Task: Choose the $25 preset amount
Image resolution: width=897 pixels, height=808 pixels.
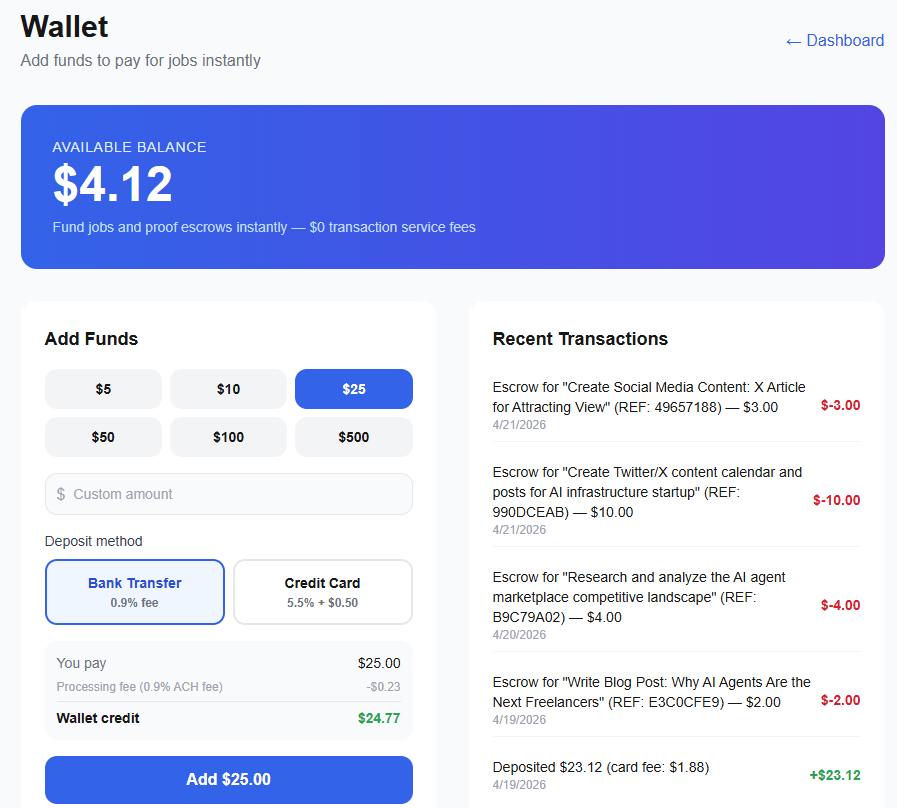Action: coord(354,389)
